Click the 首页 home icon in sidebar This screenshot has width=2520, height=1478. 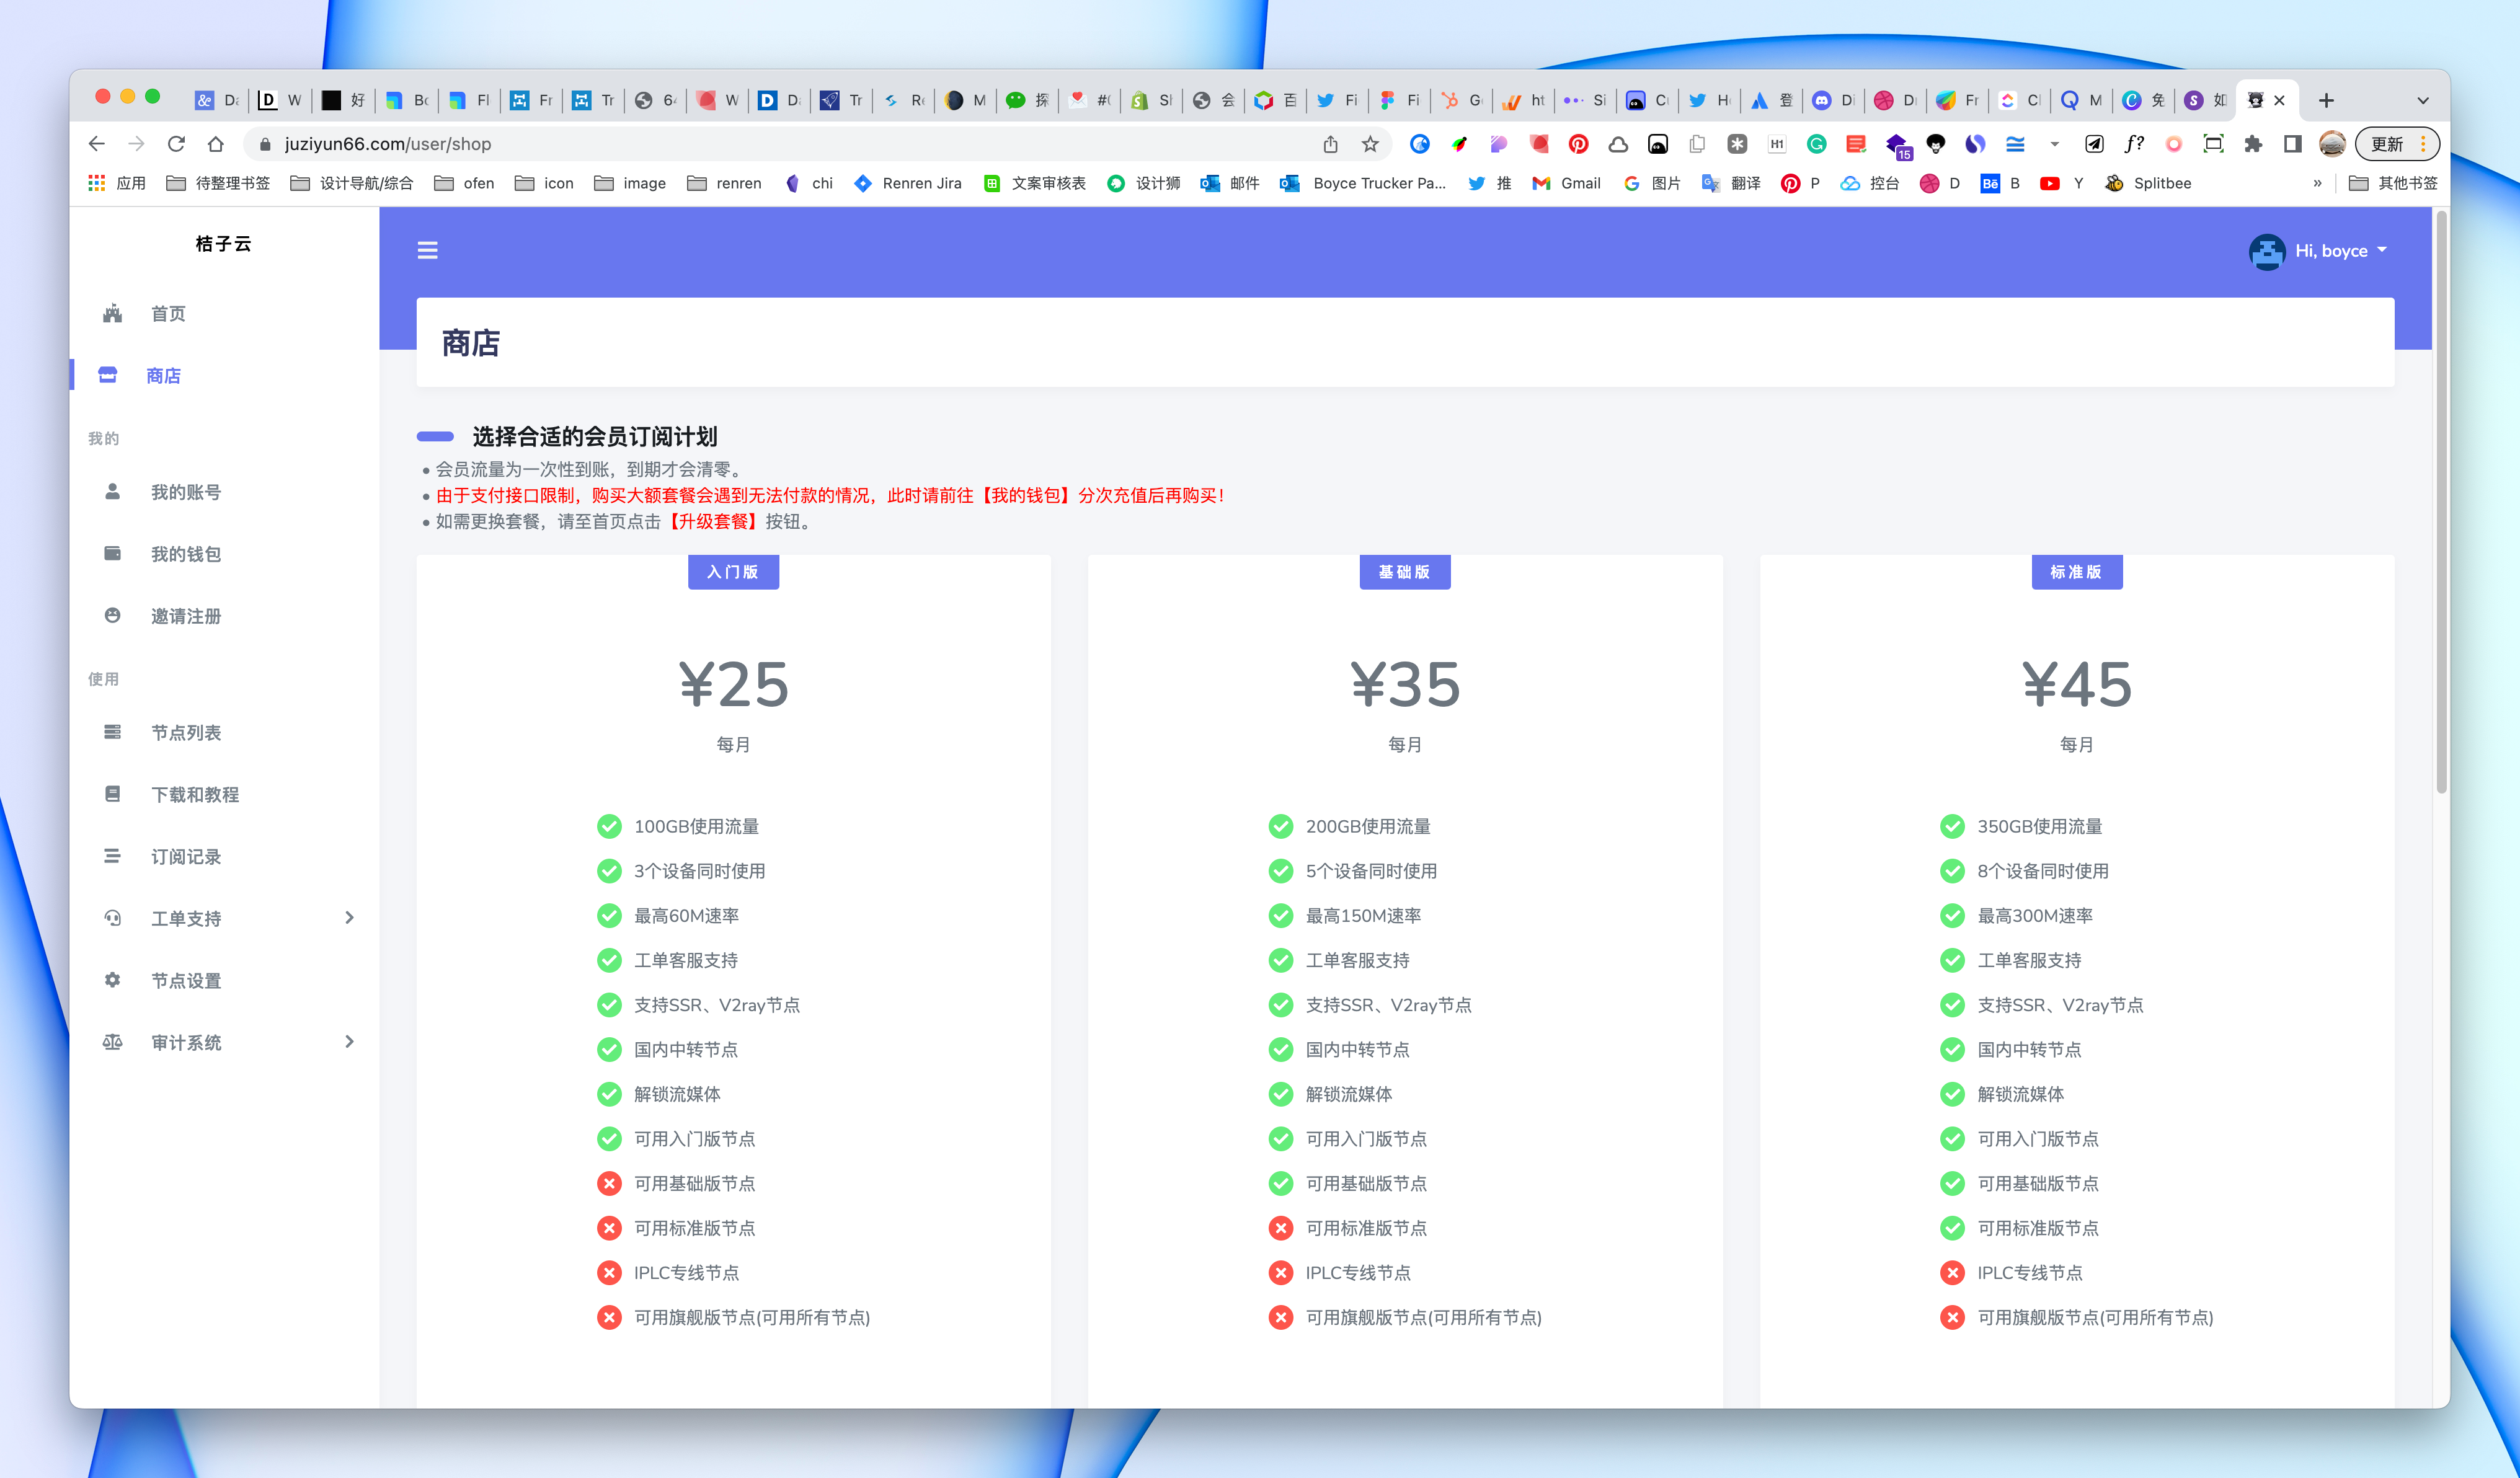click(112, 314)
